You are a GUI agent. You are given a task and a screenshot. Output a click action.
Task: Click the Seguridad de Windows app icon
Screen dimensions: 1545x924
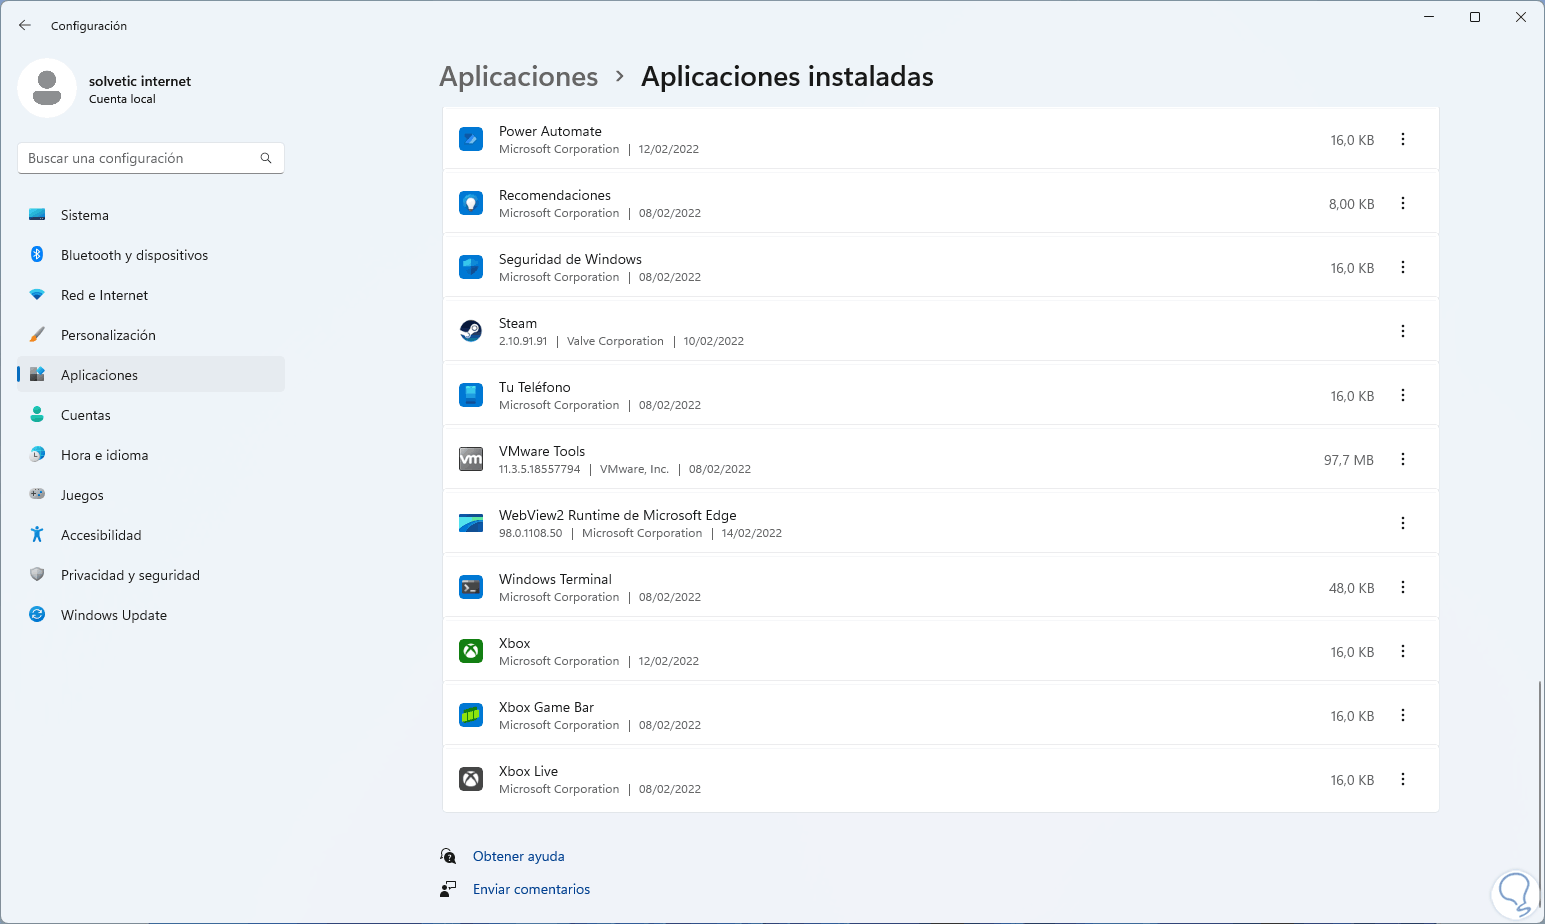pyautogui.click(x=471, y=267)
